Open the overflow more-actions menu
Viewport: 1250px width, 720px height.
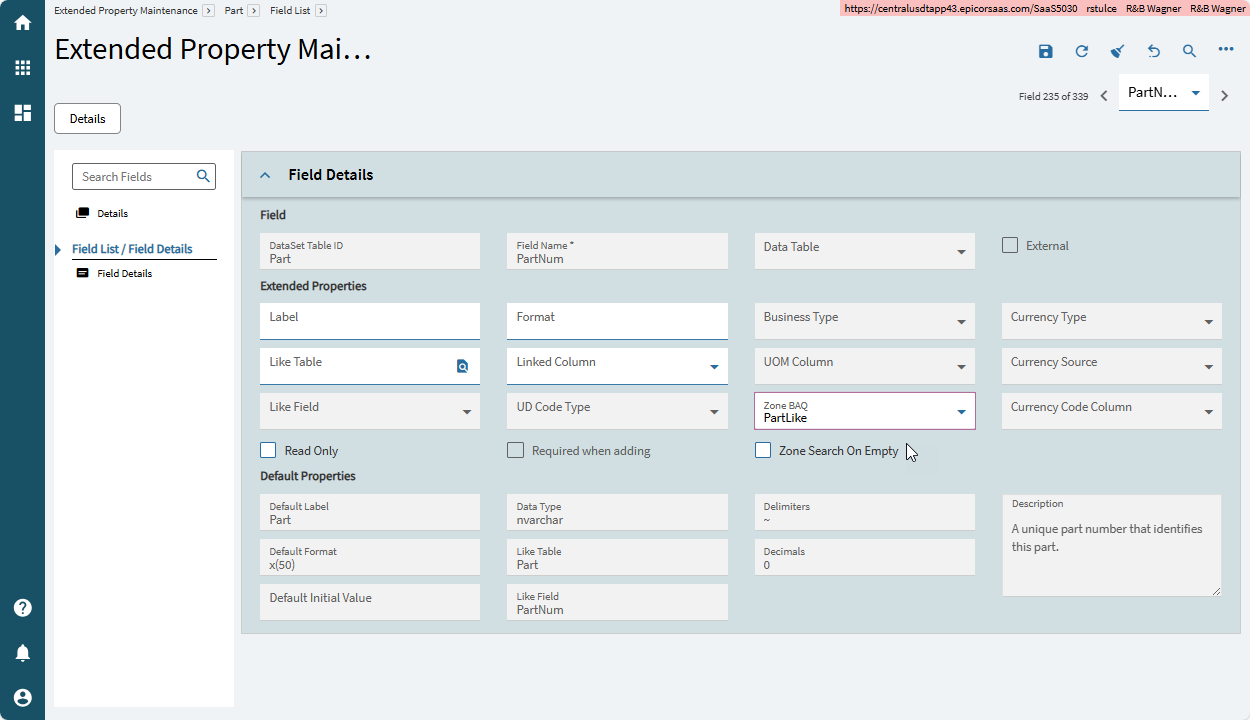coord(1226,50)
